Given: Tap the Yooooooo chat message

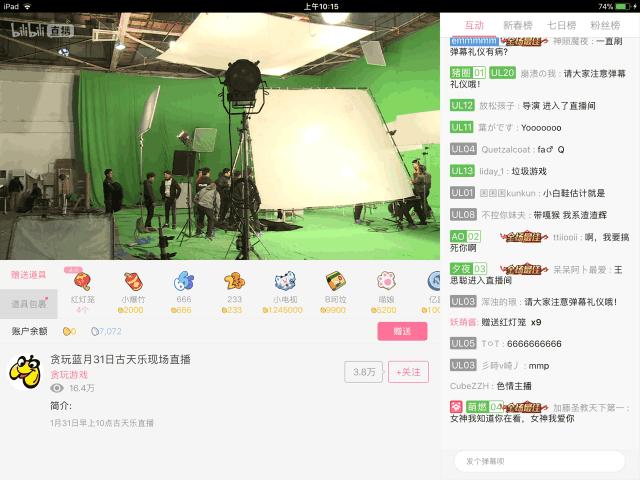Looking at the screenshot, I should click(506, 128).
